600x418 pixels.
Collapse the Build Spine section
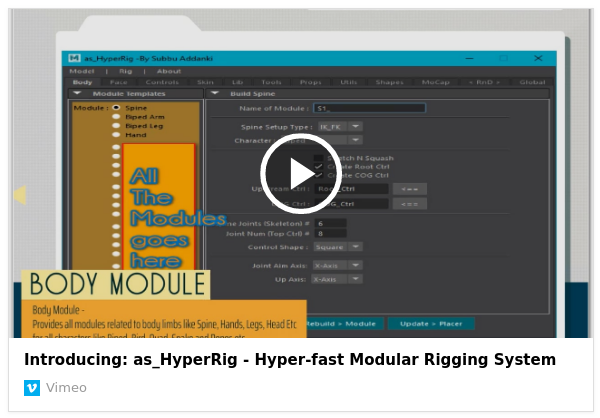[215, 93]
